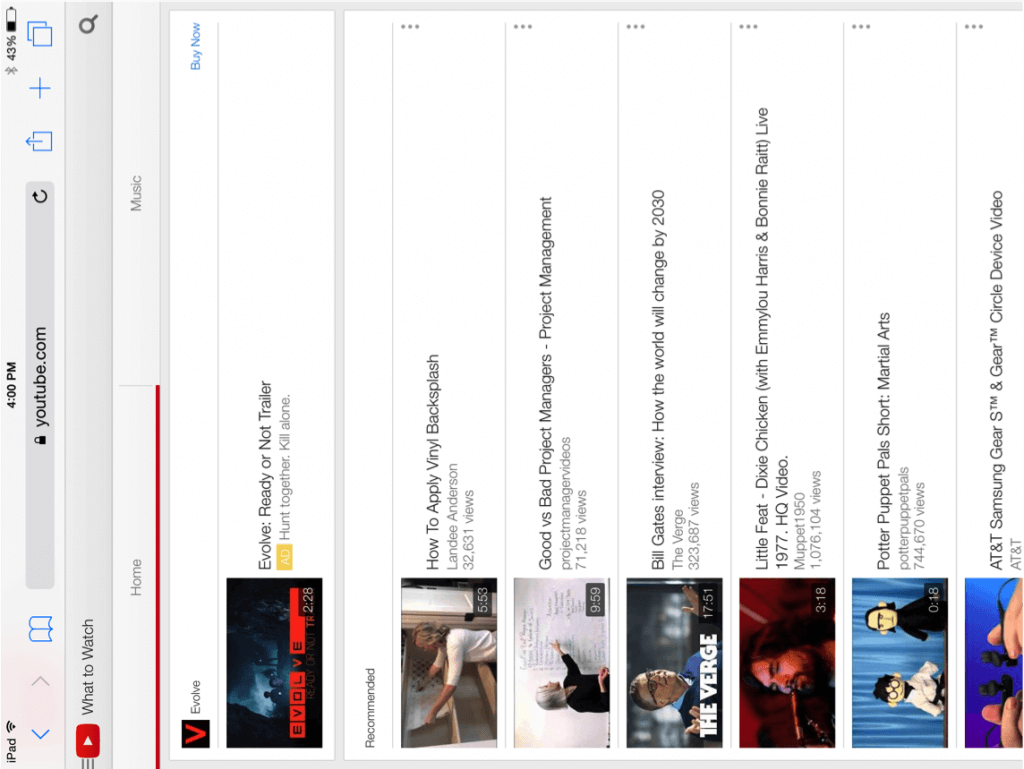Tap the youtube.com address bar

click(x=40, y=385)
